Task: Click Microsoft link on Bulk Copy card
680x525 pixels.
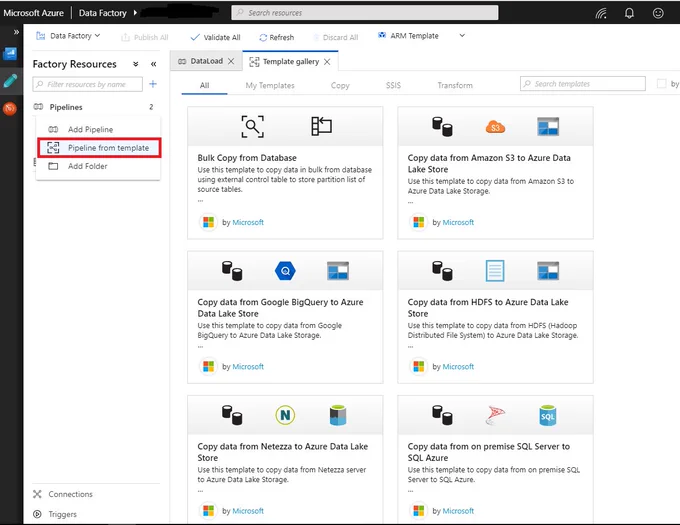Action: pos(248,222)
